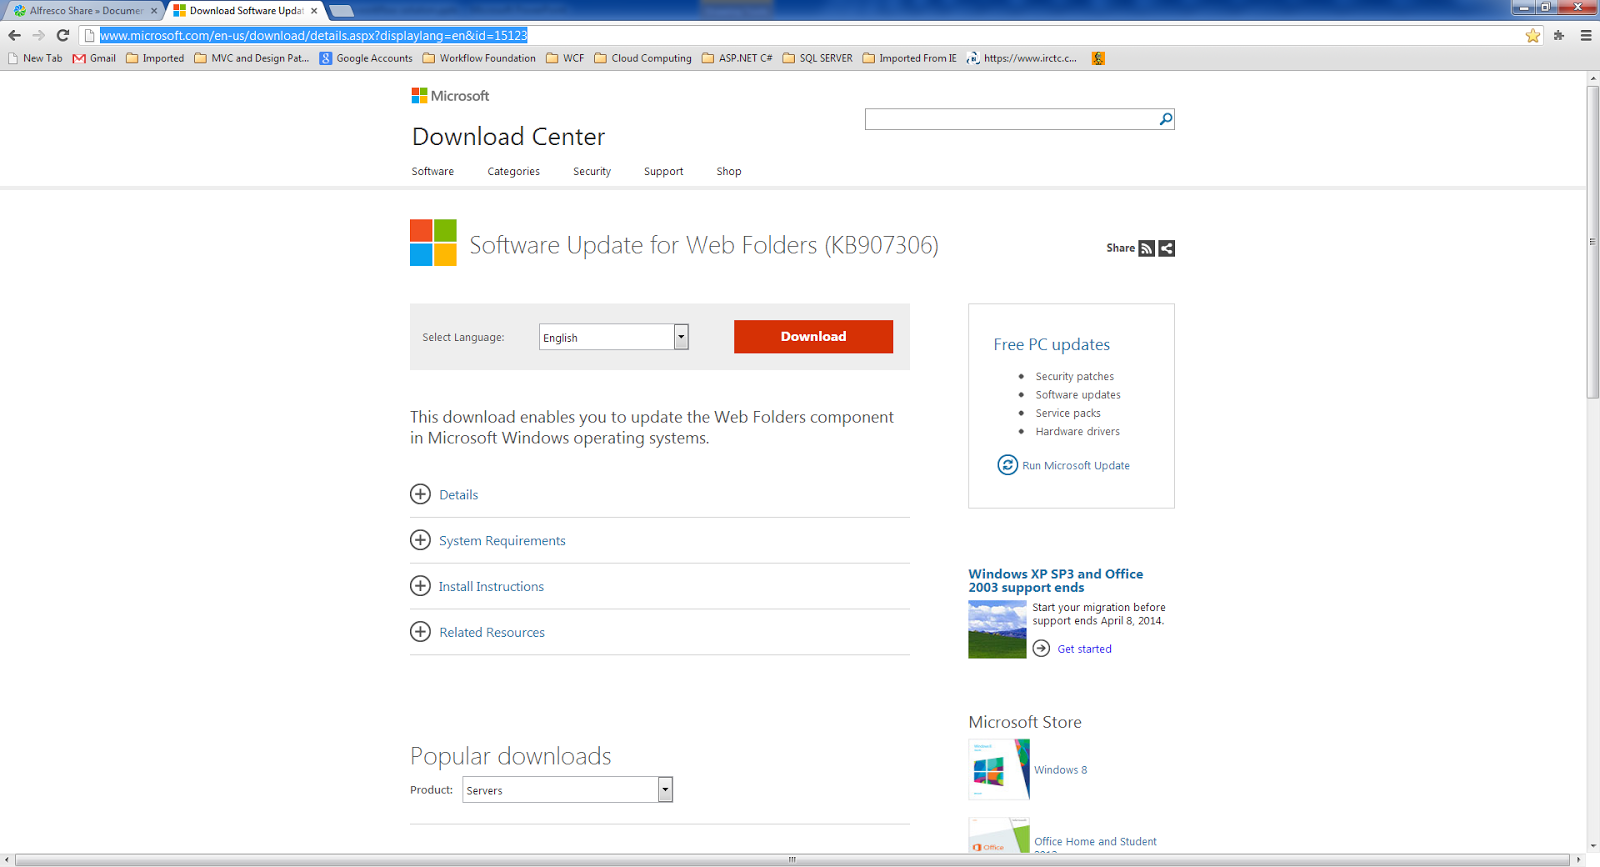Open the Imported From IE bookmark folder
The width and height of the screenshot is (1600, 867).
[x=909, y=58]
